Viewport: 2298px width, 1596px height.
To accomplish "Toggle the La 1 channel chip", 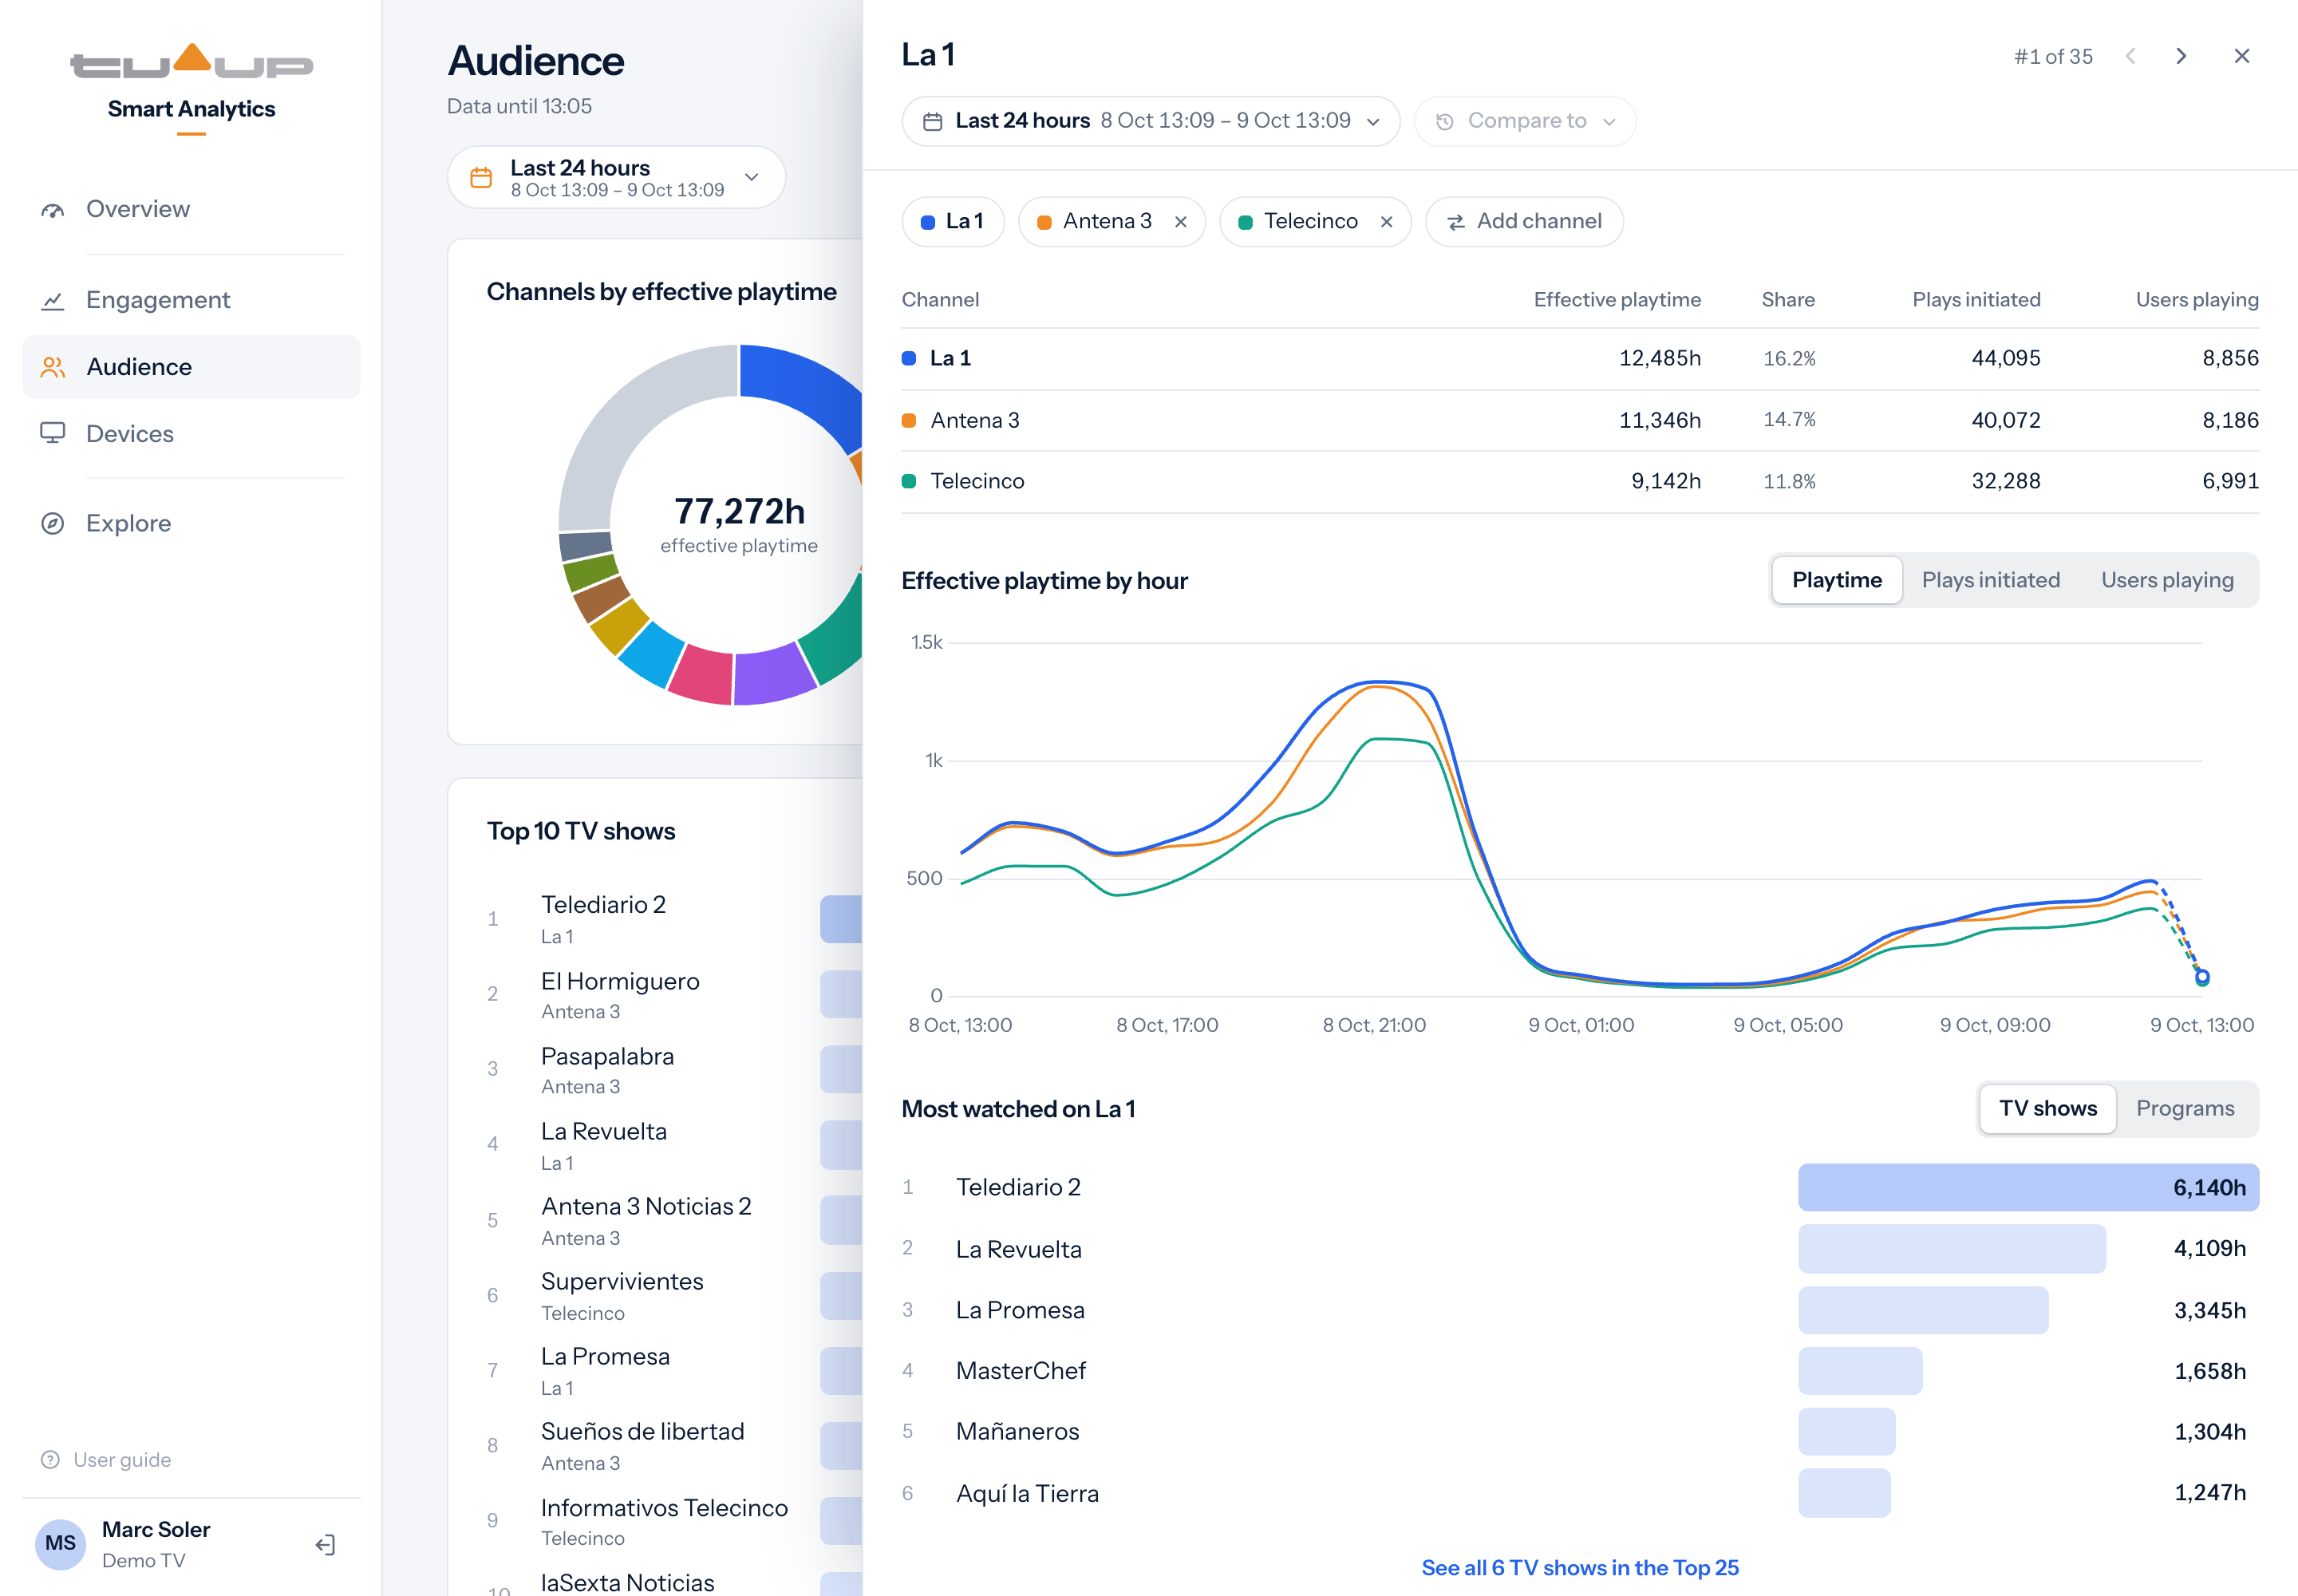I will tap(952, 222).
